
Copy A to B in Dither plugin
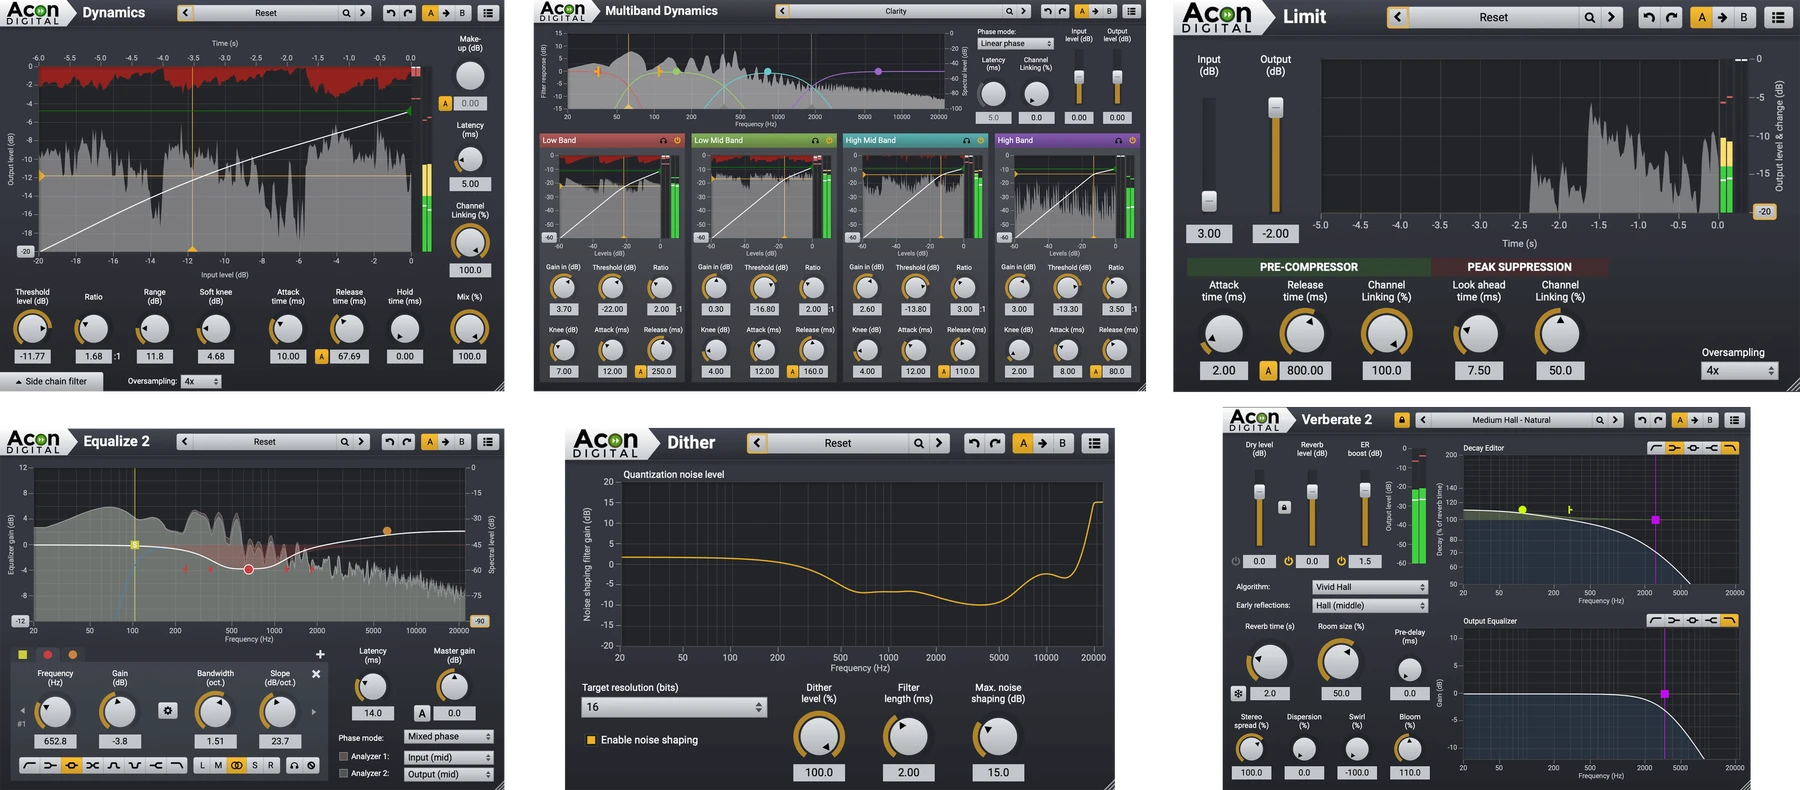(1042, 443)
